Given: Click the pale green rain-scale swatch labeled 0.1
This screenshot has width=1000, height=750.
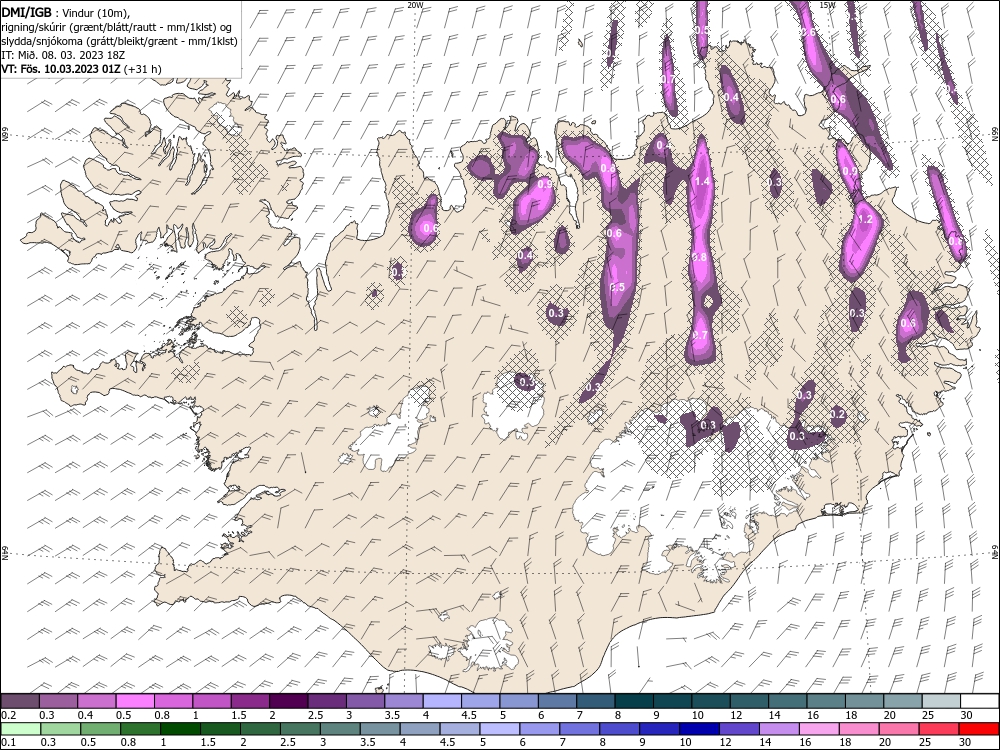Looking at the screenshot, I should (20, 729).
